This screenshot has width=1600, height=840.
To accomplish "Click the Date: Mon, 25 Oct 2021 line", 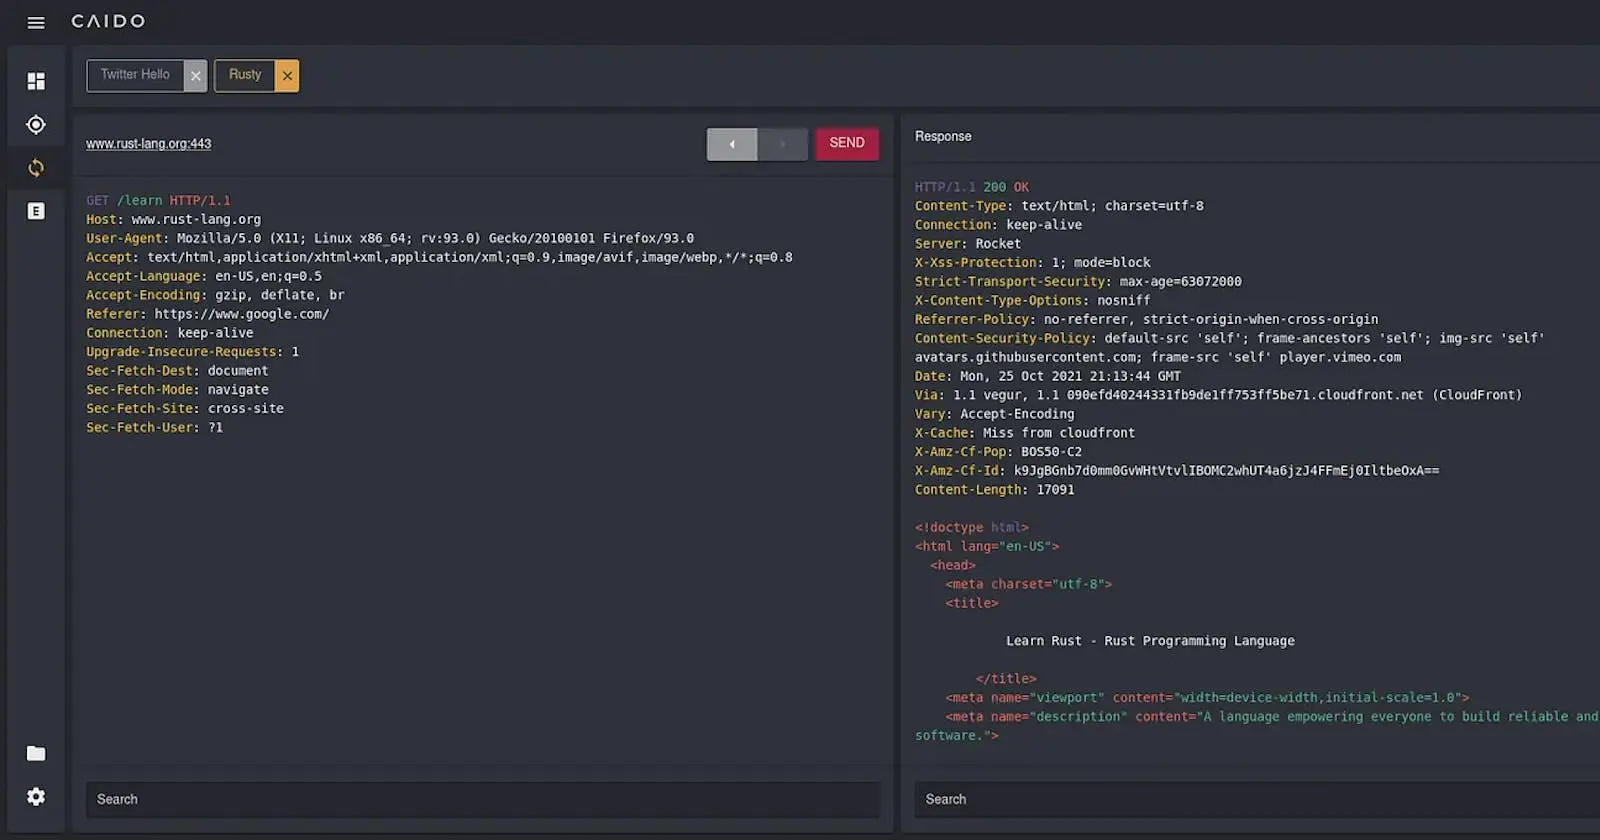I will (x=1048, y=378).
